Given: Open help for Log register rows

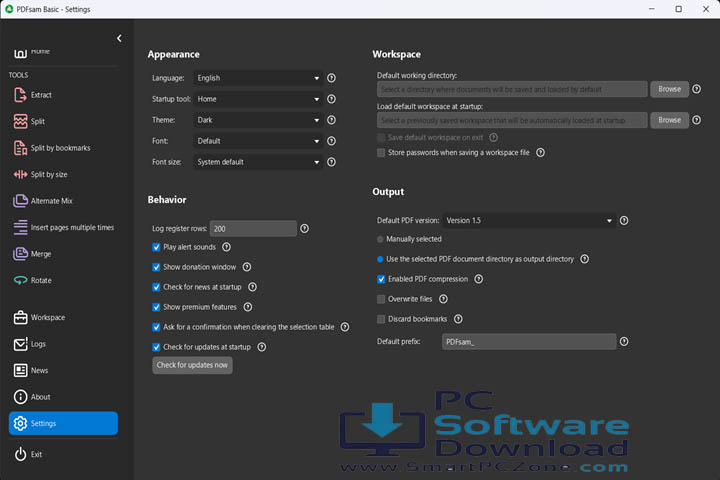Looking at the screenshot, I should coord(304,228).
